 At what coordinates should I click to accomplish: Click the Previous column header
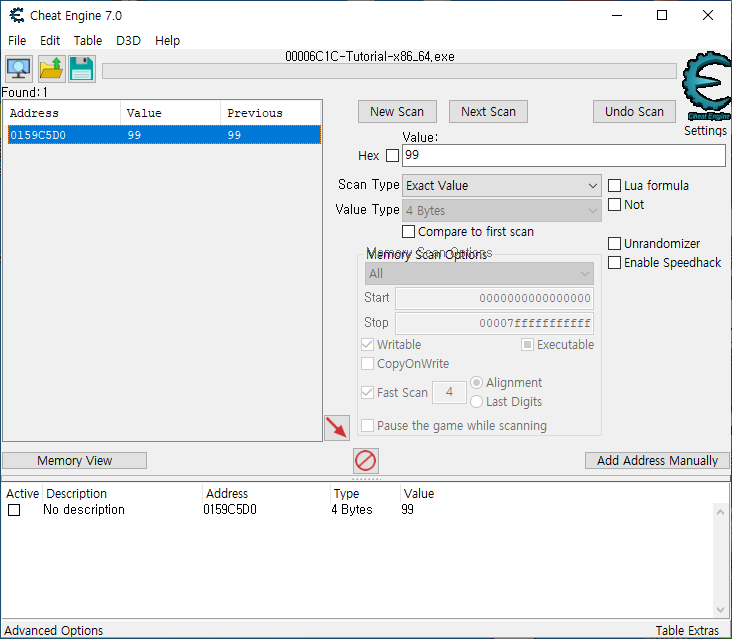pyautogui.click(x=270, y=113)
